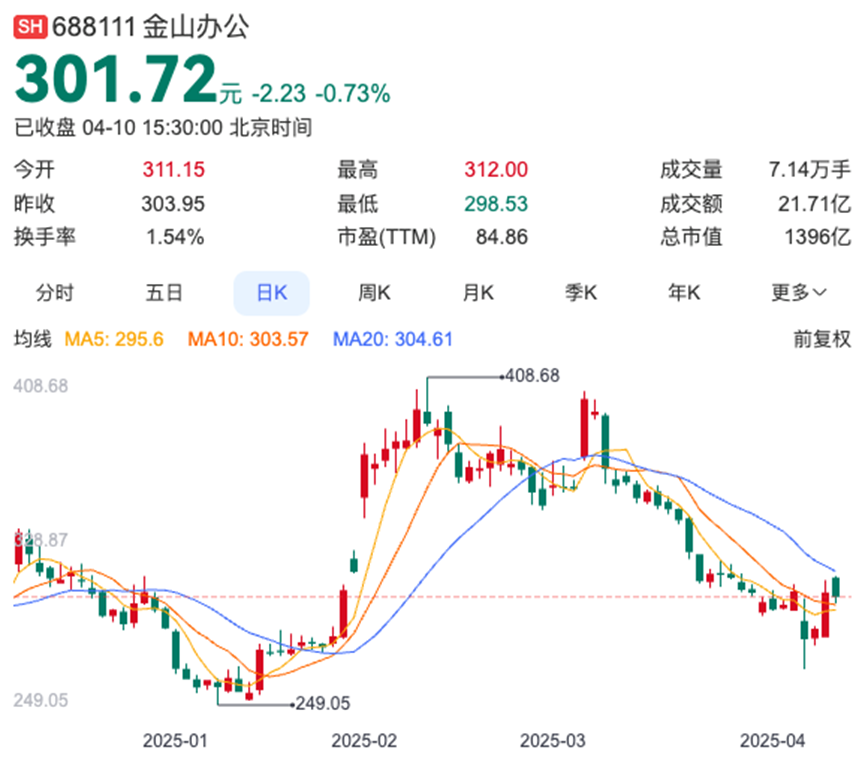Viewport: 865px width, 768px height.
Task: Click the 2025-03 date axis label
Action: tap(553, 740)
